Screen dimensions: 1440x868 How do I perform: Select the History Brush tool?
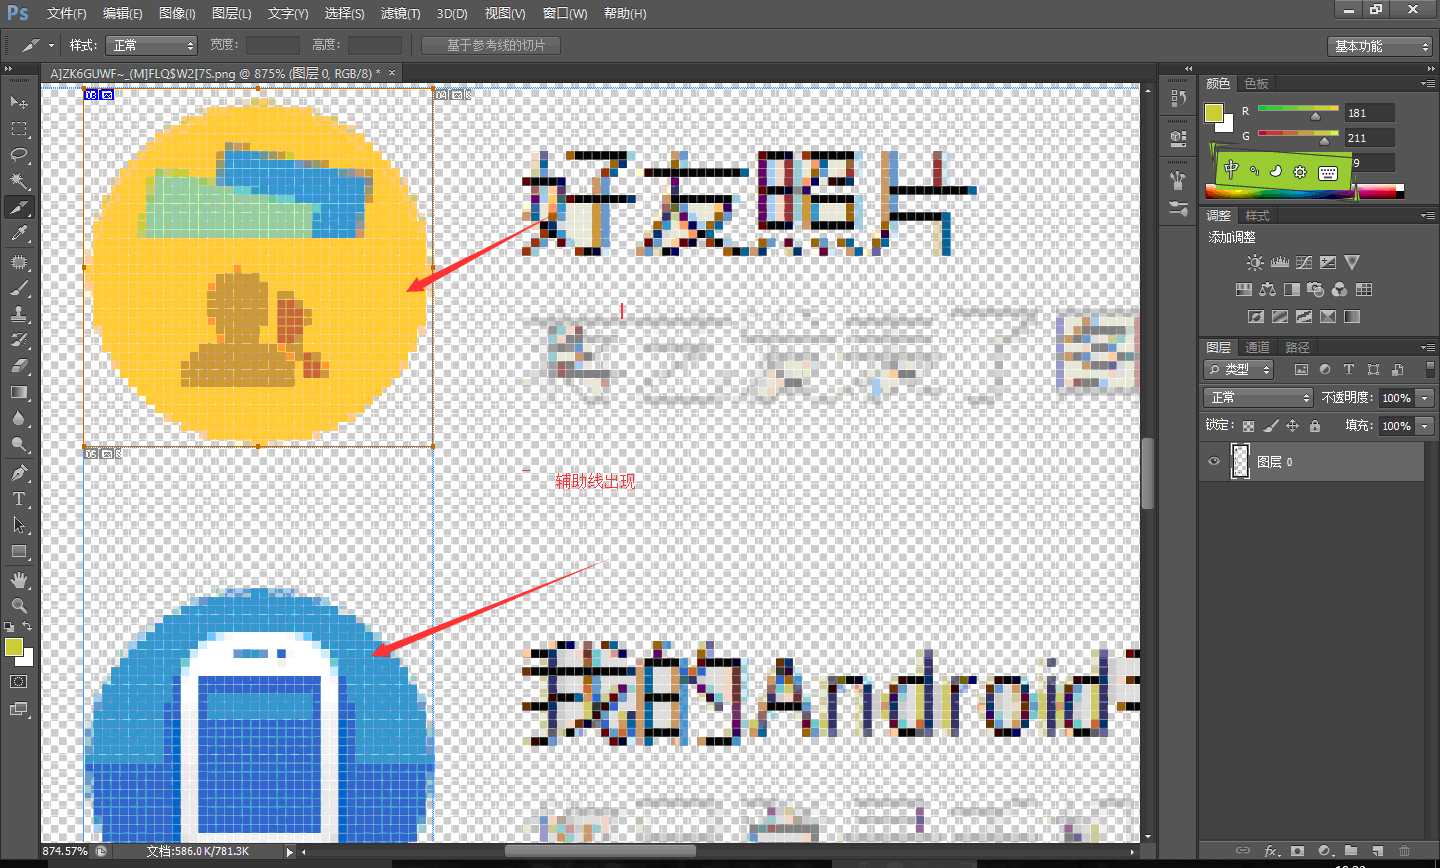pyautogui.click(x=19, y=340)
